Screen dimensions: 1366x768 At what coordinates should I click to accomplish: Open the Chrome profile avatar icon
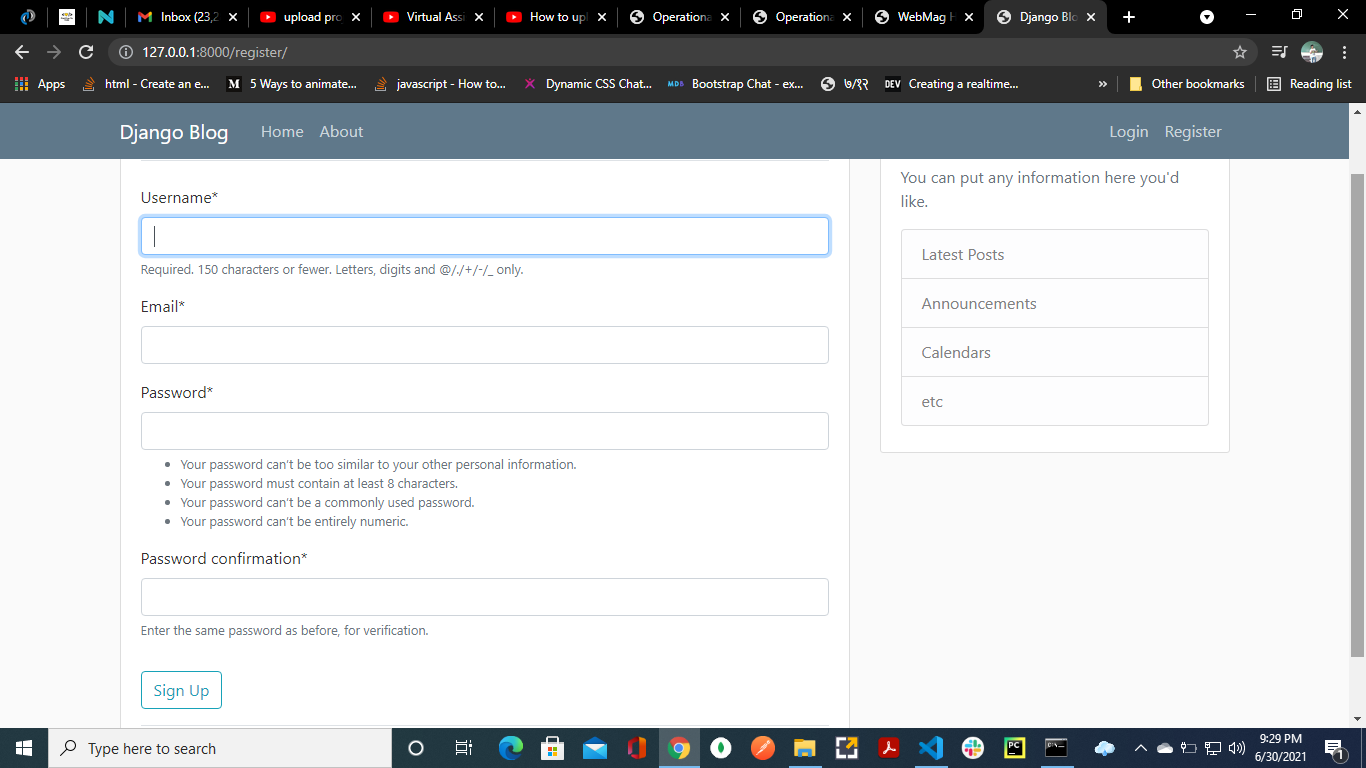click(1311, 51)
